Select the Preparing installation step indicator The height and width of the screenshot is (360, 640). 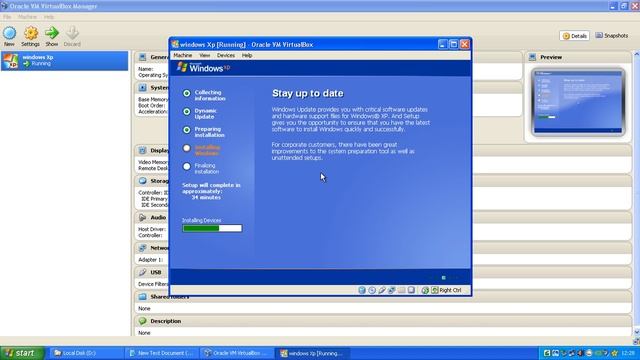(x=187, y=130)
